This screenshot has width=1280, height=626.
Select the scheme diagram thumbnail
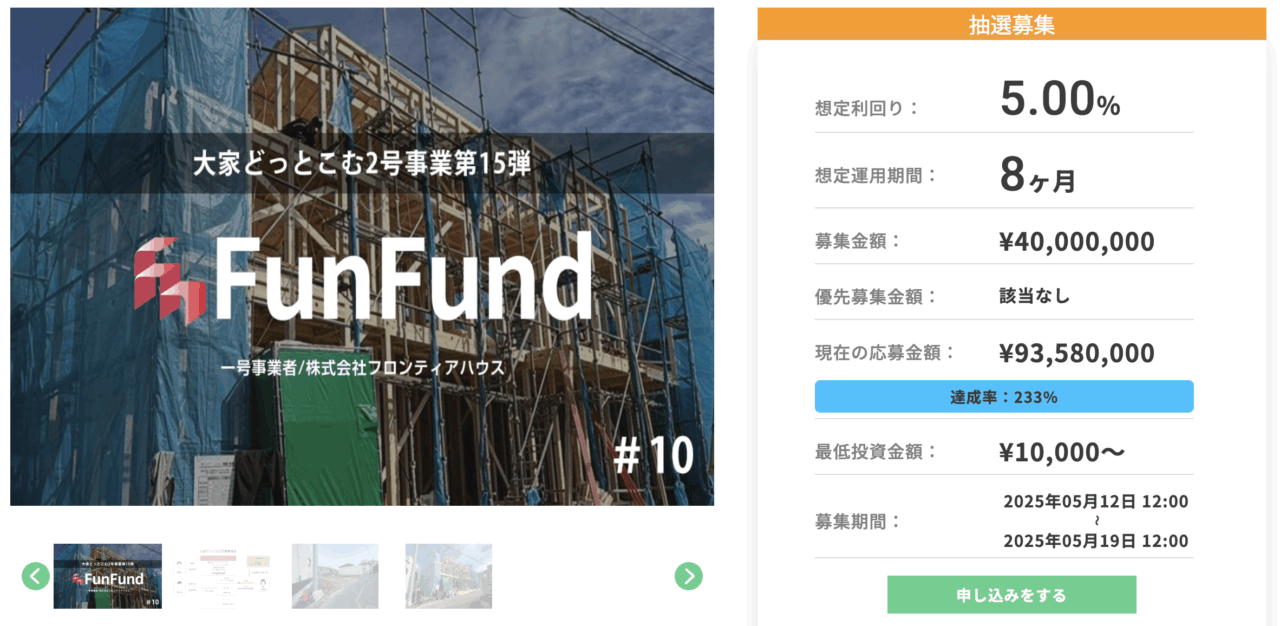[x=223, y=576]
